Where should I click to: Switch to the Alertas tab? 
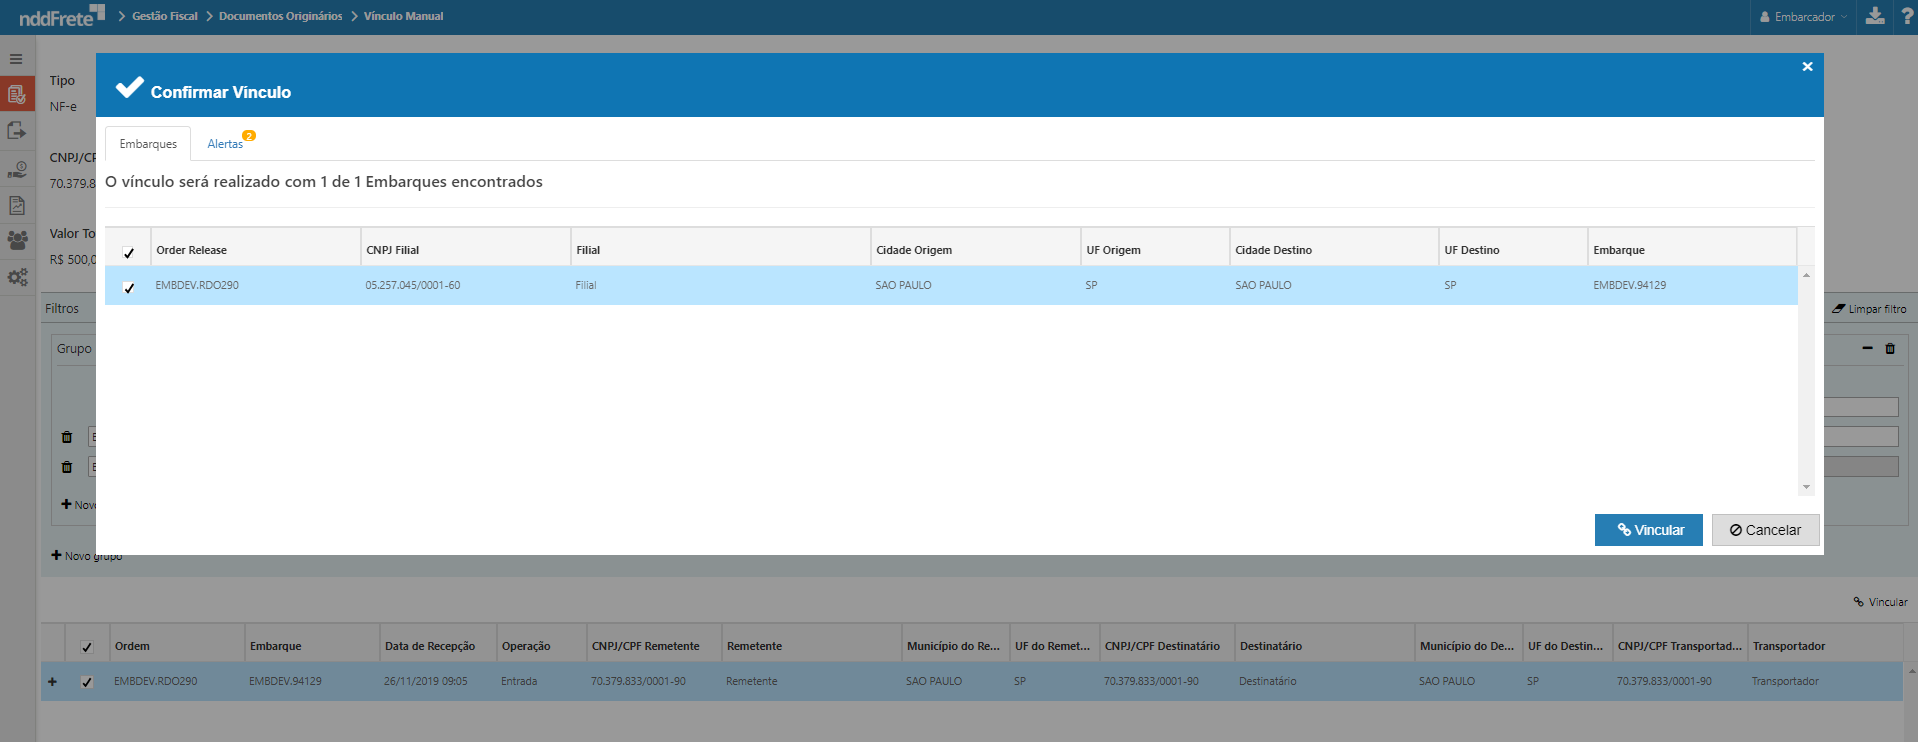pos(226,144)
